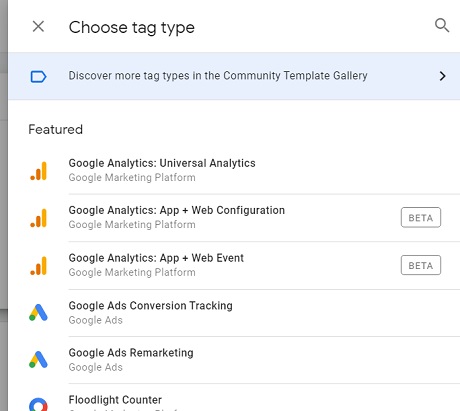
Task: Click the Choose tag type title
Action: point(132,27)
